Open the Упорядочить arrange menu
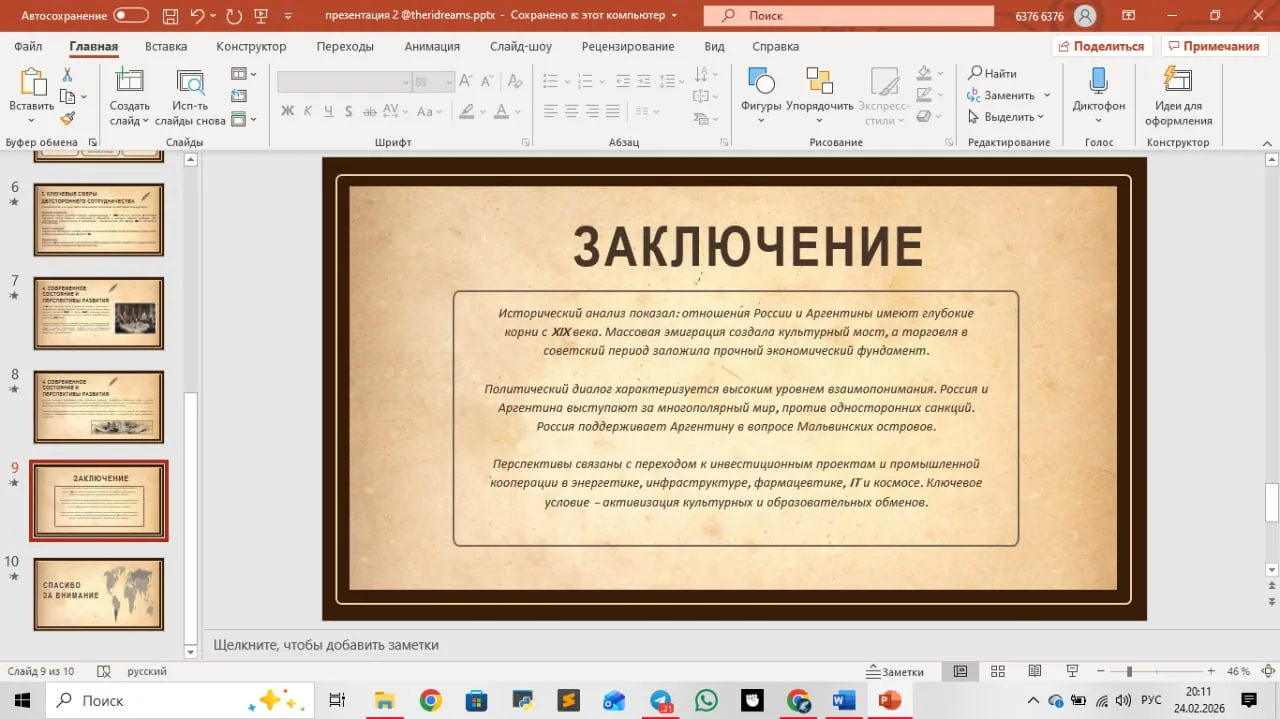The width and height of the screenshot is (1280, 719). [820, 96]
